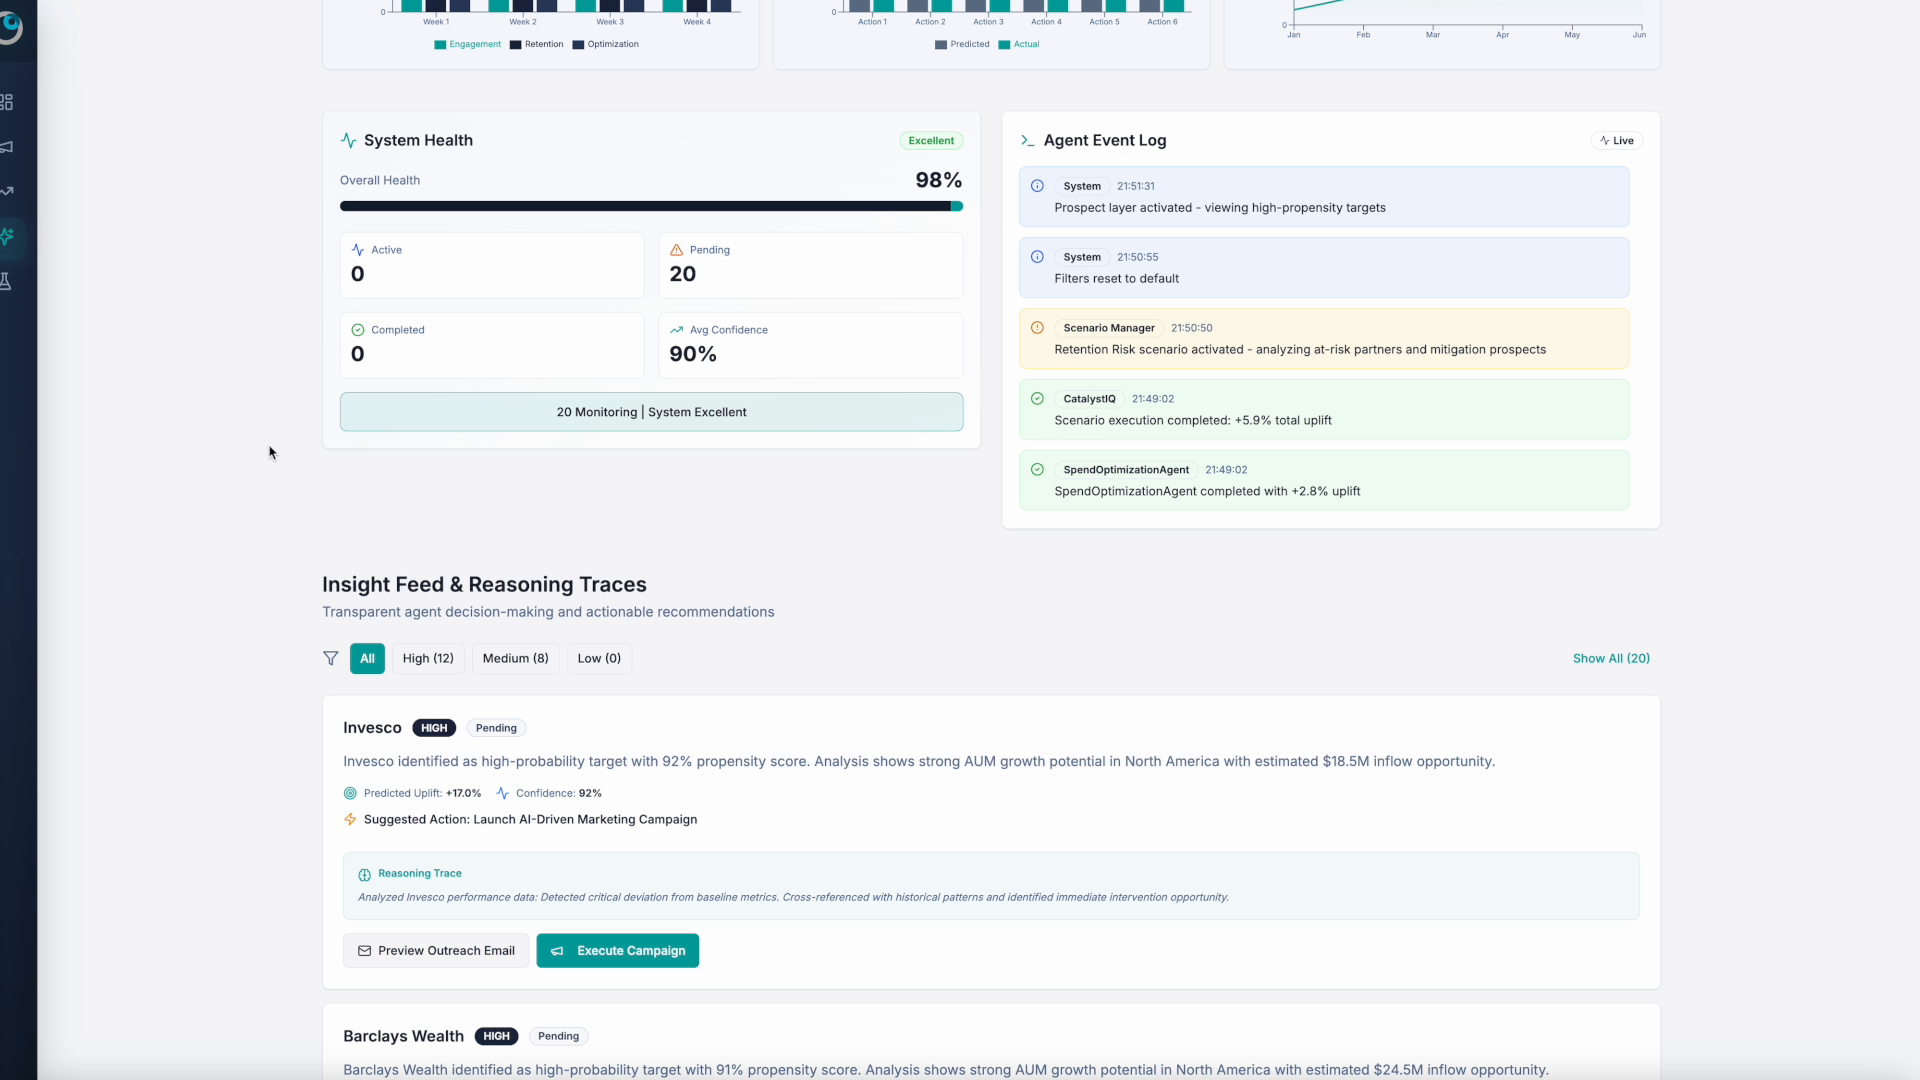Click the pulse icon beside System Health

click(347, 140)
